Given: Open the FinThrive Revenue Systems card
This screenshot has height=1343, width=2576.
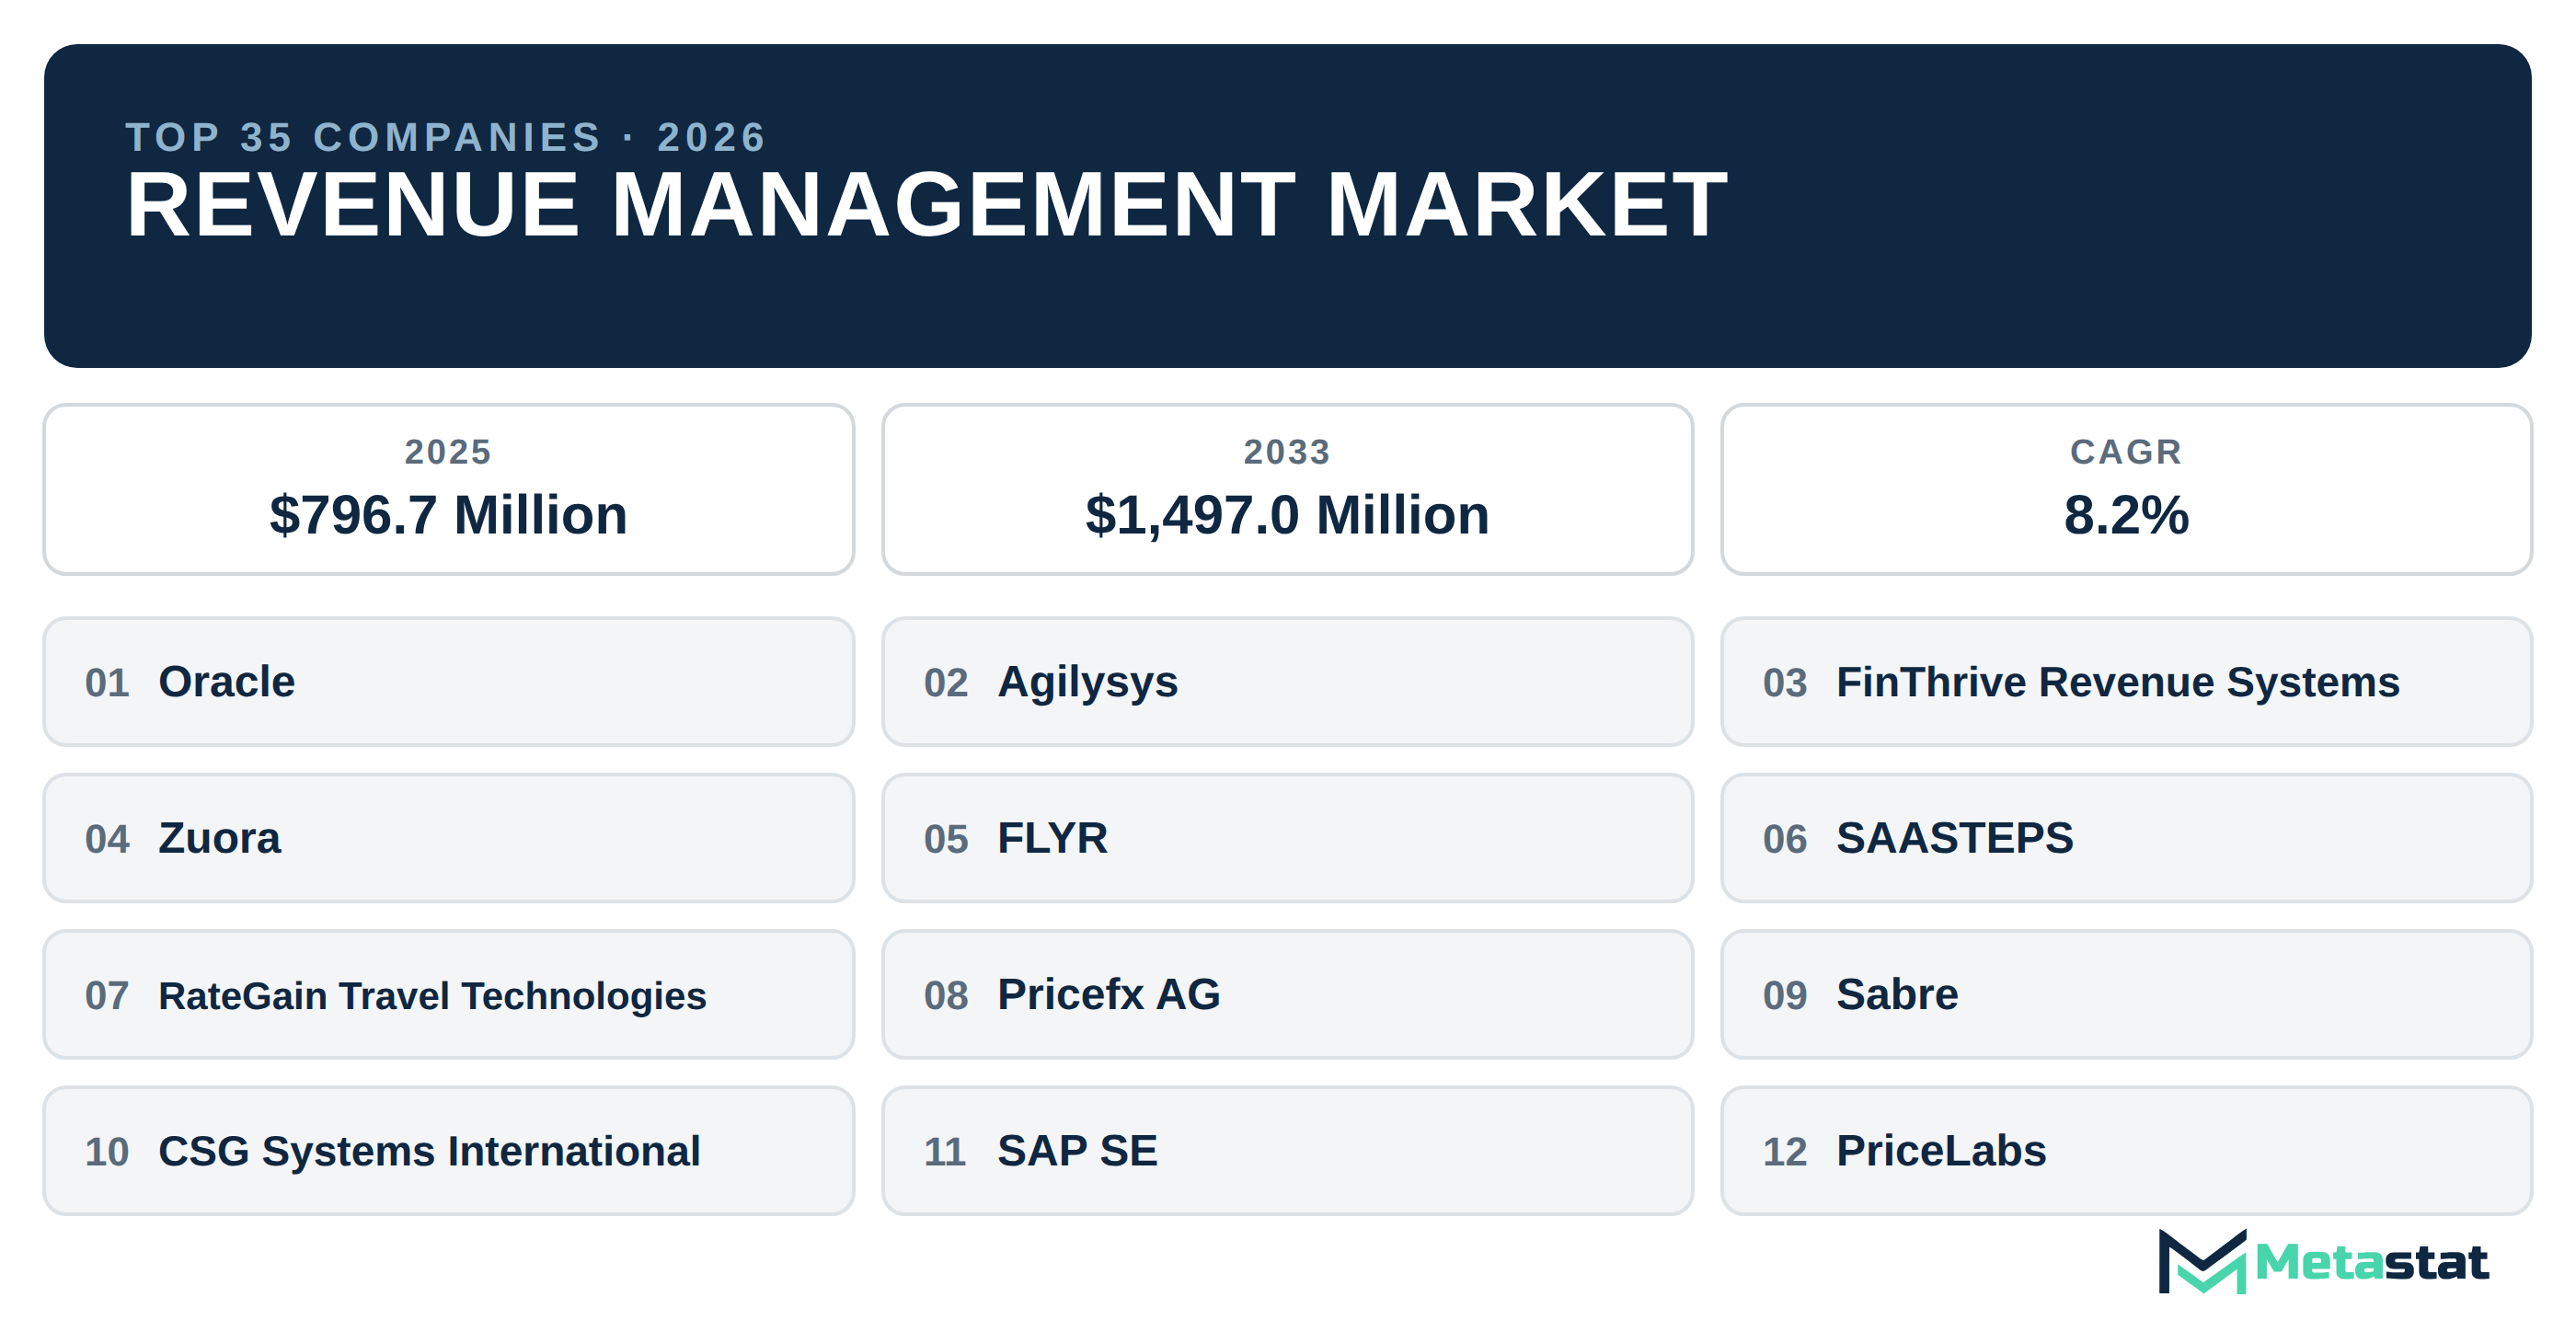Looking at the screenshot, I should 2127,682.
